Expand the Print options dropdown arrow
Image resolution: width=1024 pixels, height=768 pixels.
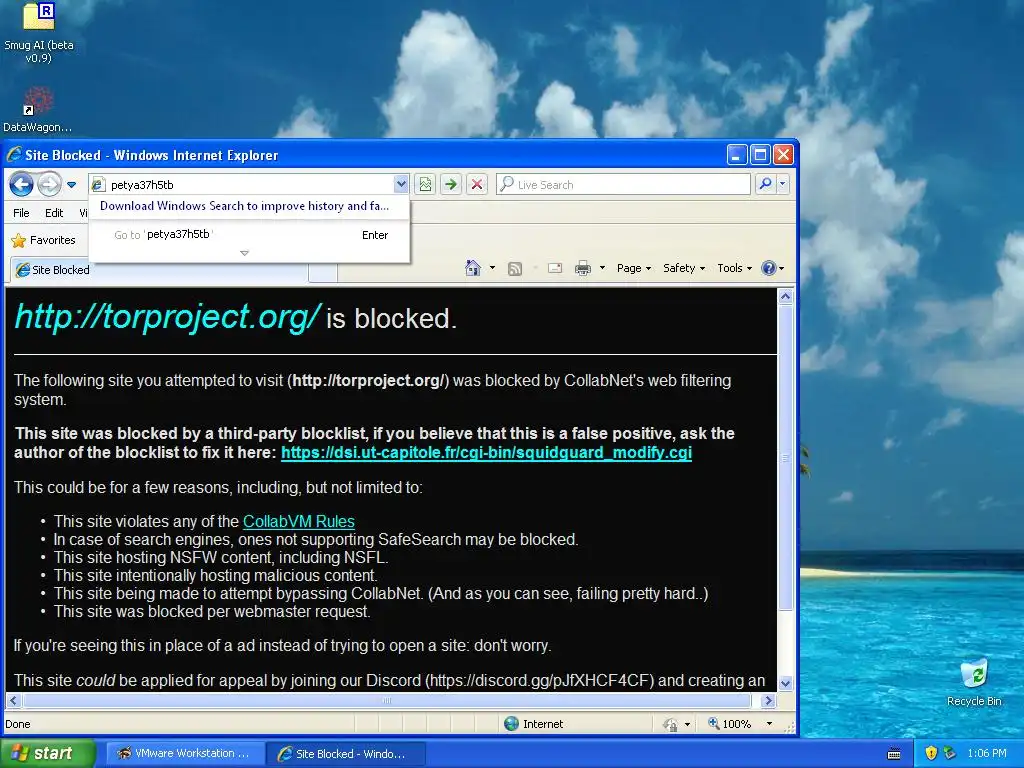(602, 268)
